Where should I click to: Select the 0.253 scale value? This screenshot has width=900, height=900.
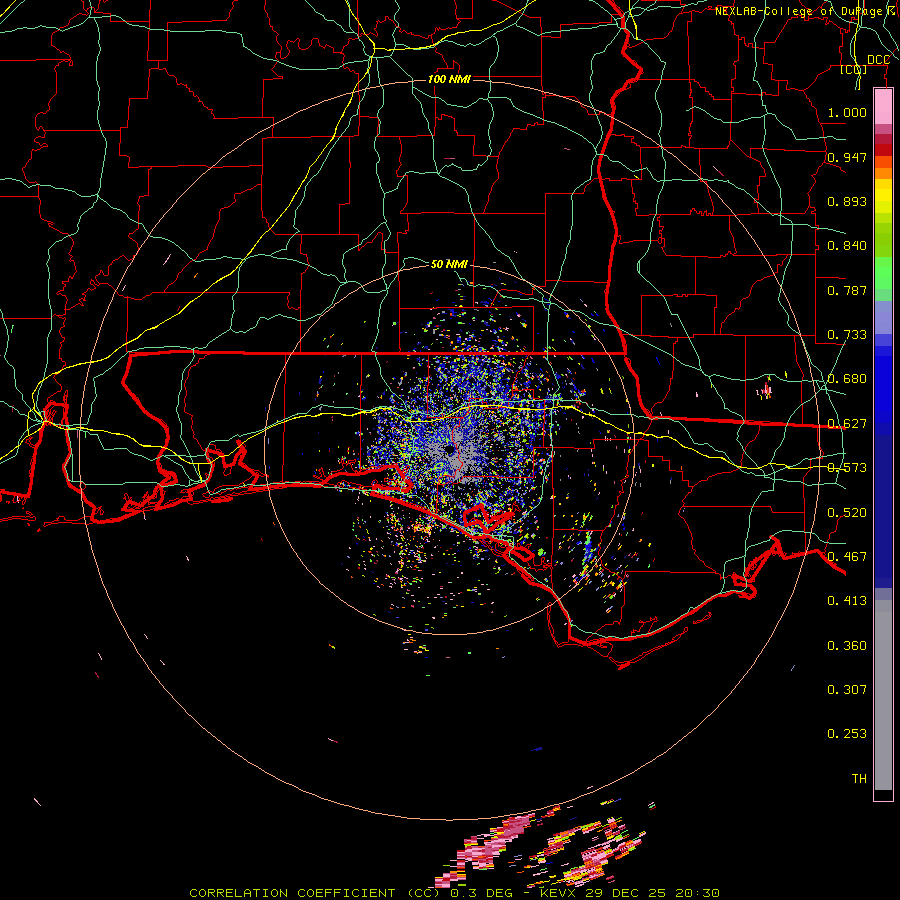pos(847,734)
